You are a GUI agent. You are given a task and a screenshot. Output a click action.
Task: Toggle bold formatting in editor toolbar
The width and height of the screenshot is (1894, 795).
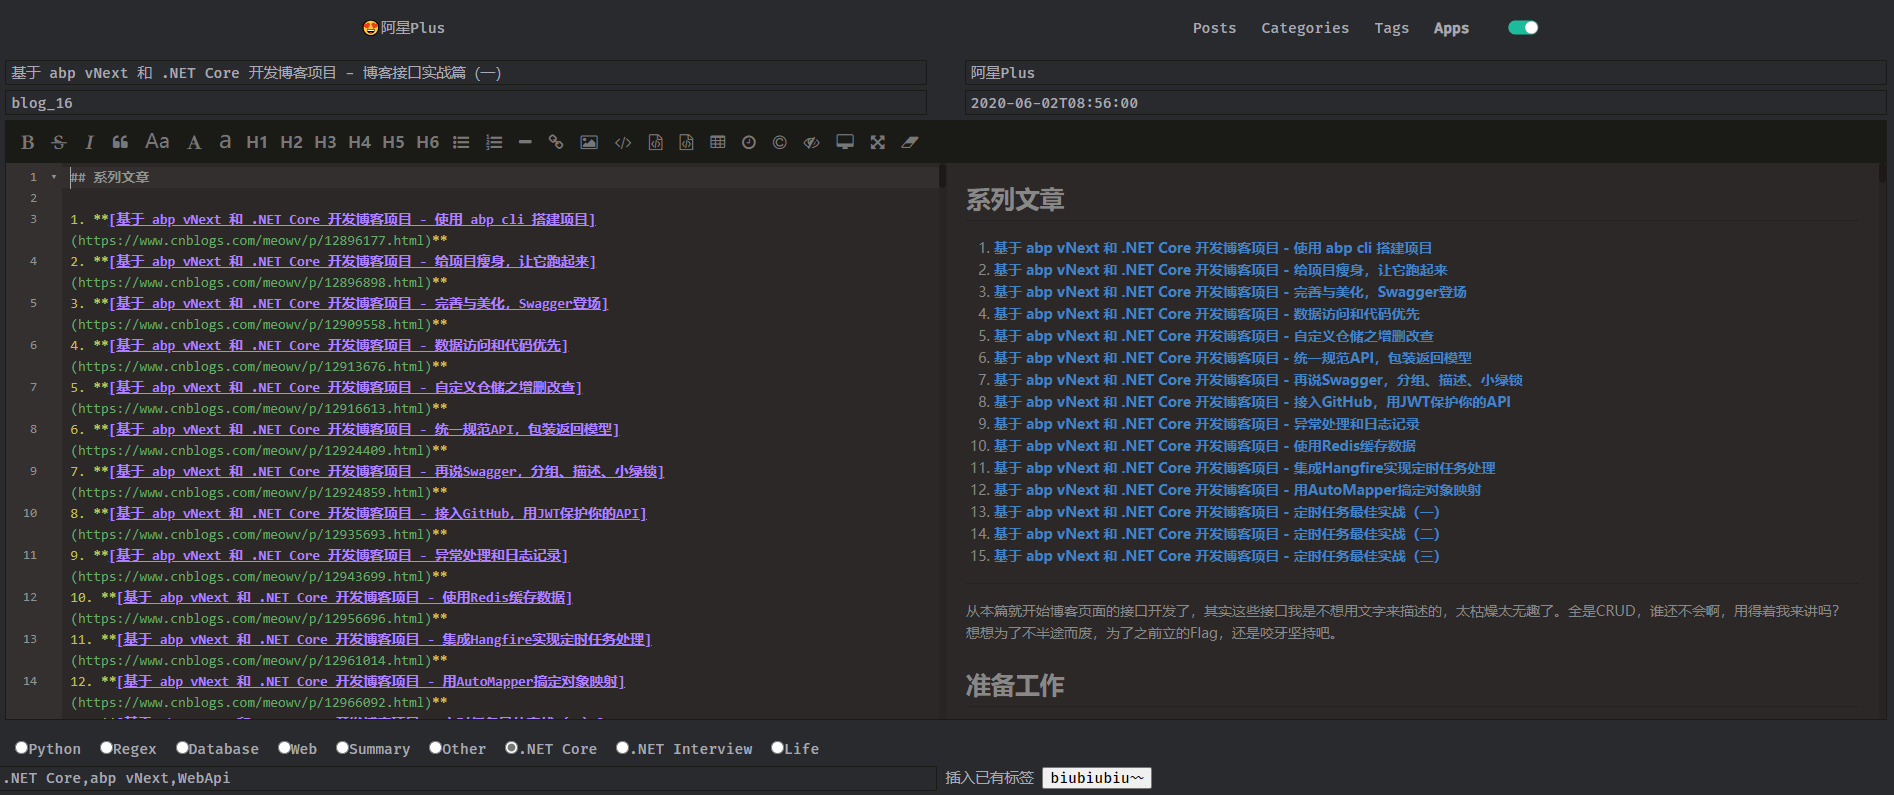click(28, 142)
